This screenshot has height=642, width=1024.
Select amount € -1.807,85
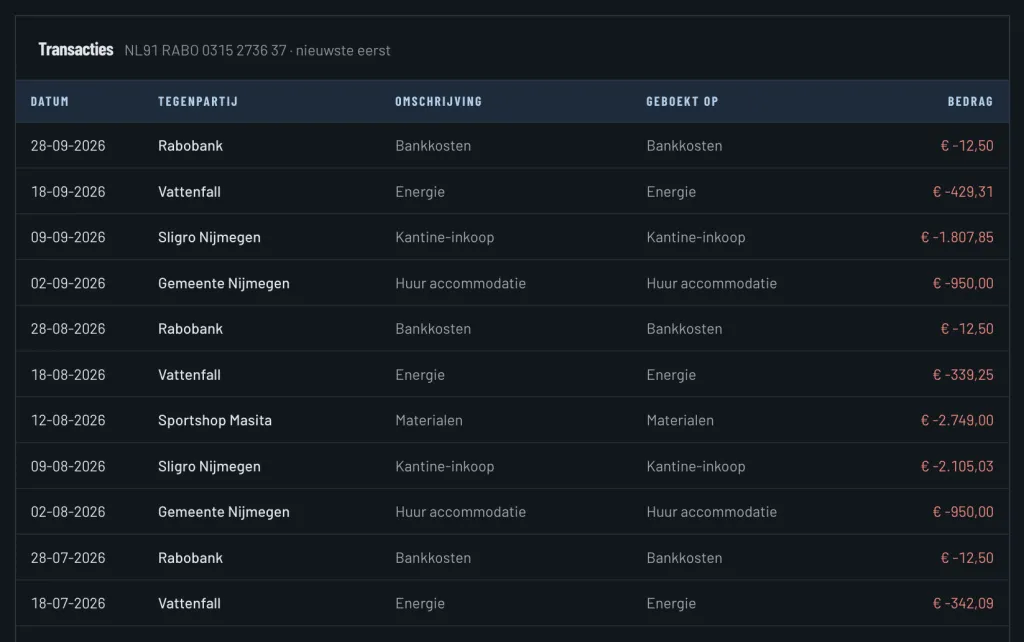point(957,237)
